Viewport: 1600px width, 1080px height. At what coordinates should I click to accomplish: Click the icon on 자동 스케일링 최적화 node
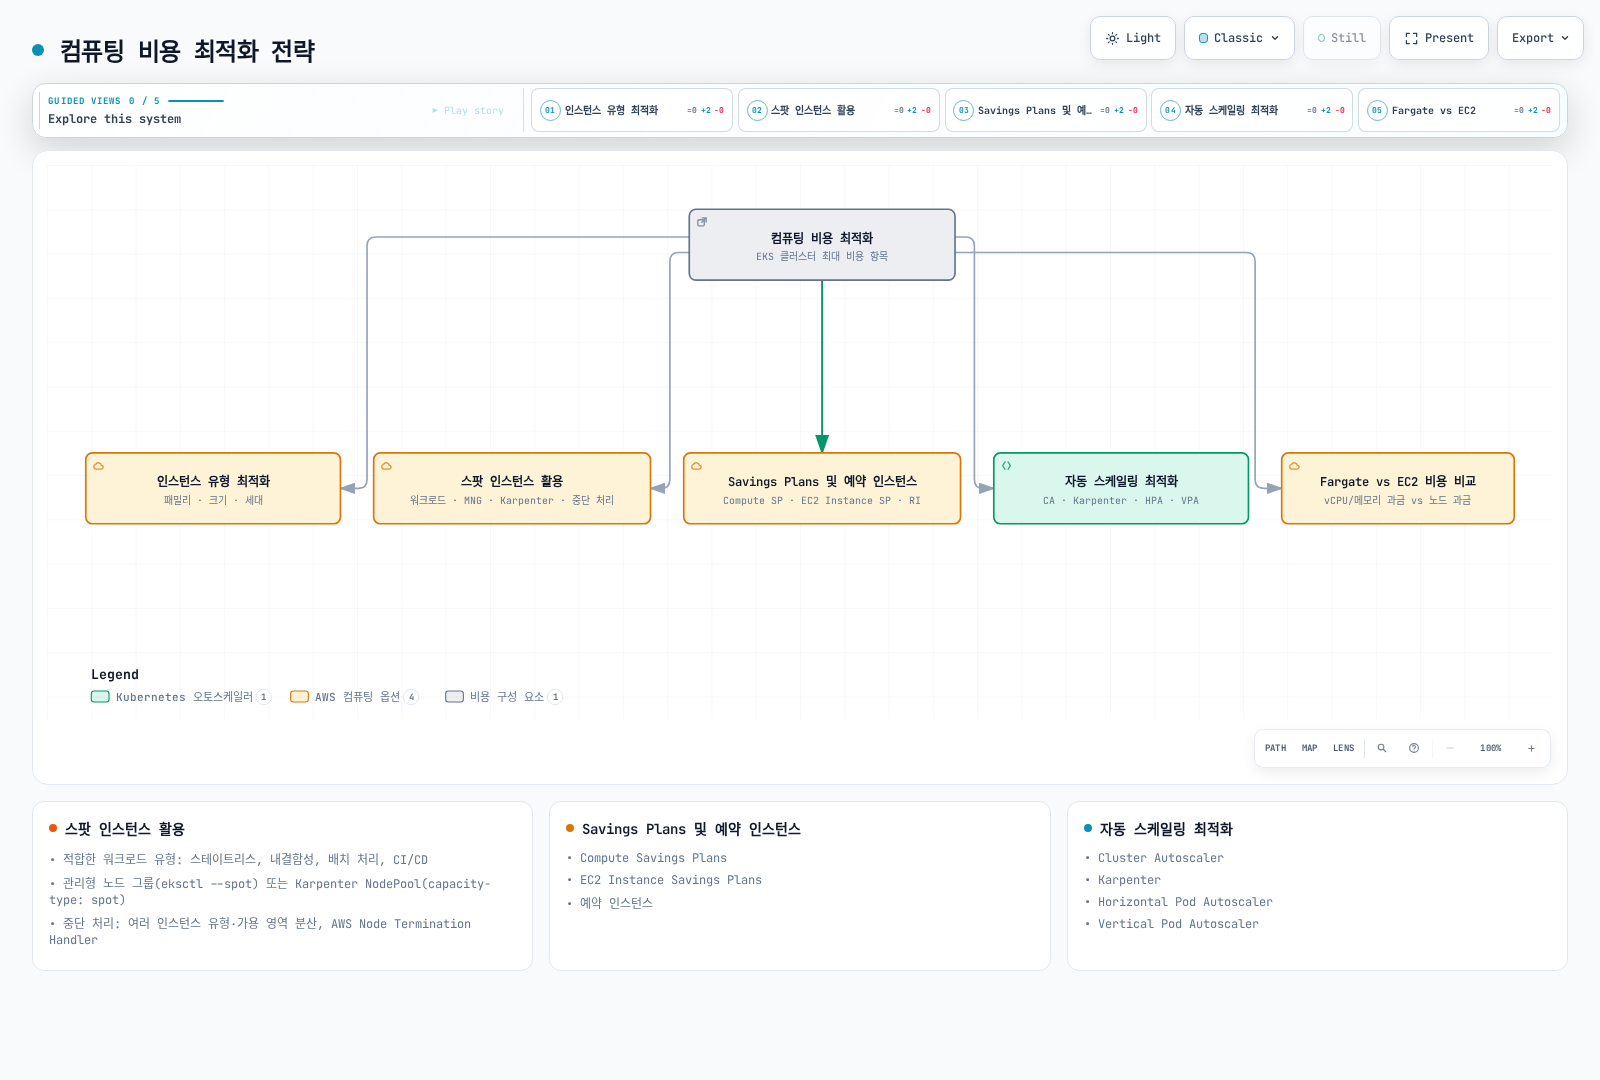(1006, 466)
